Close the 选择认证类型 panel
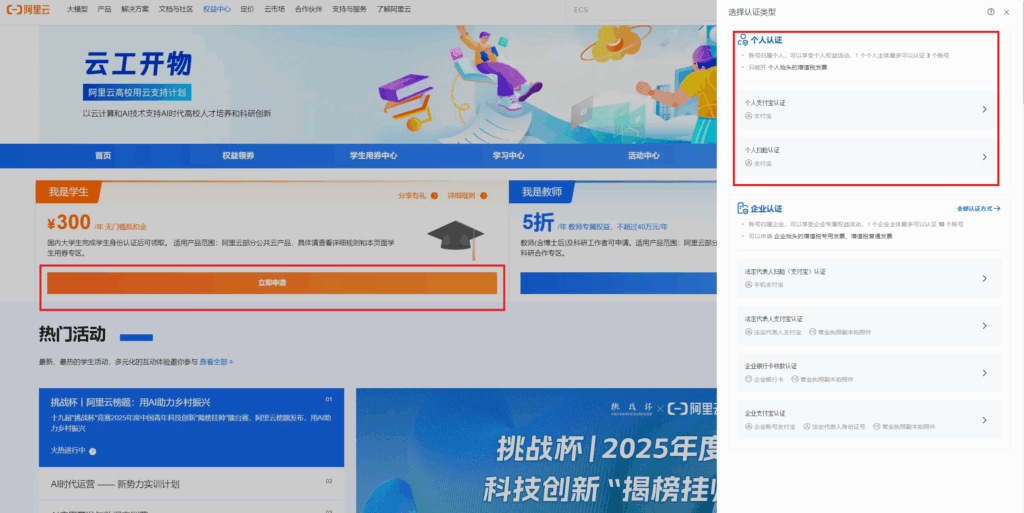1024x513 pixels. [1006, 12]
